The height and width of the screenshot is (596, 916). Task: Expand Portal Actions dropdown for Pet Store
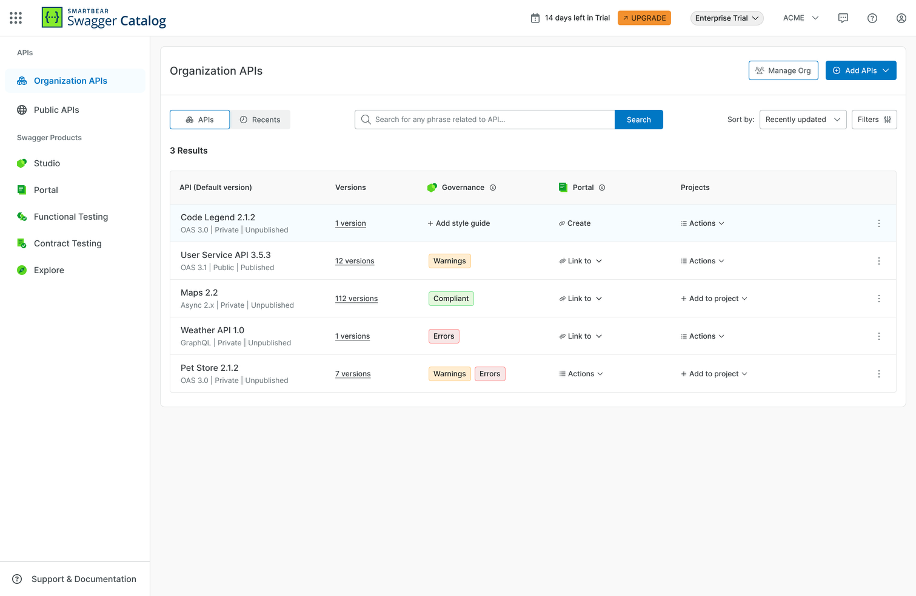pos(581,374)
